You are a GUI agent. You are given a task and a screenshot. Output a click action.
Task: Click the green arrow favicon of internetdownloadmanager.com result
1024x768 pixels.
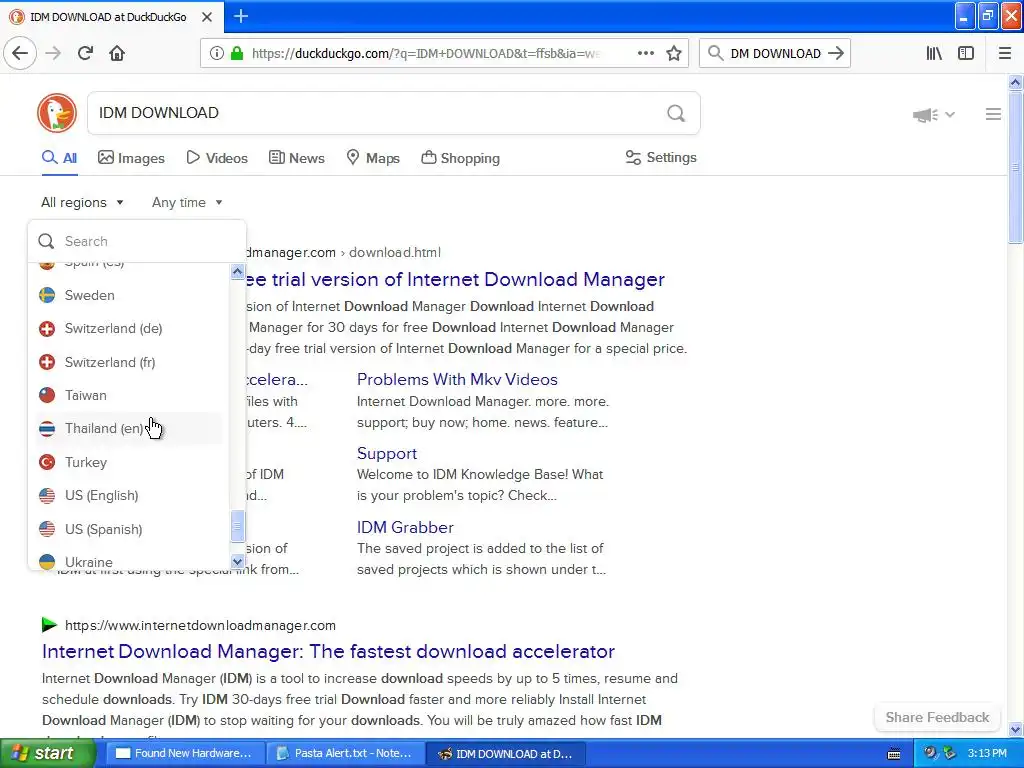(49, 625)
